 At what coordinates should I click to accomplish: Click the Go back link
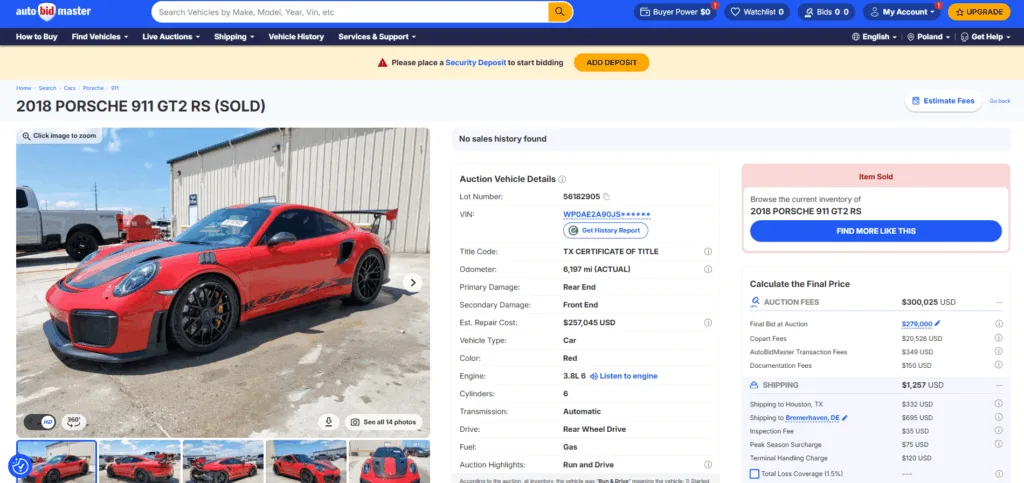pos(1000,101)
